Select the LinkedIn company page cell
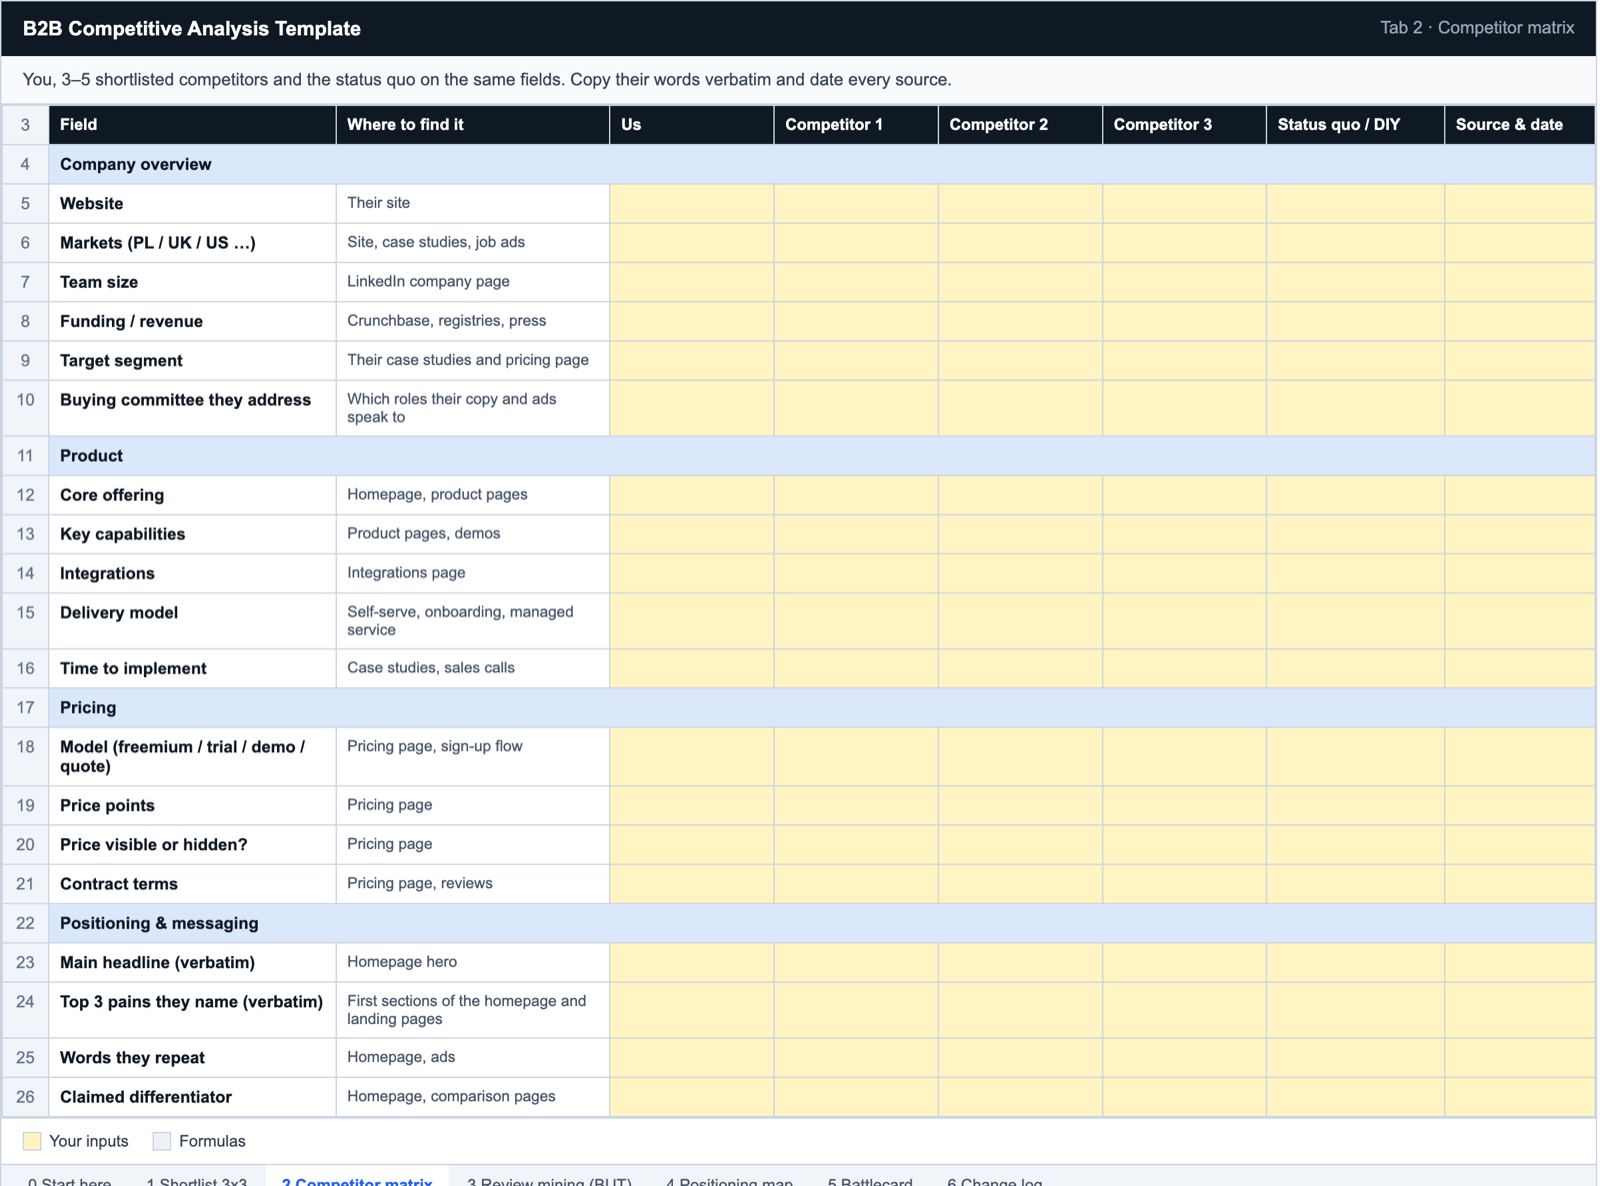The image size is (1600, 1186). [x=472, y=282]
